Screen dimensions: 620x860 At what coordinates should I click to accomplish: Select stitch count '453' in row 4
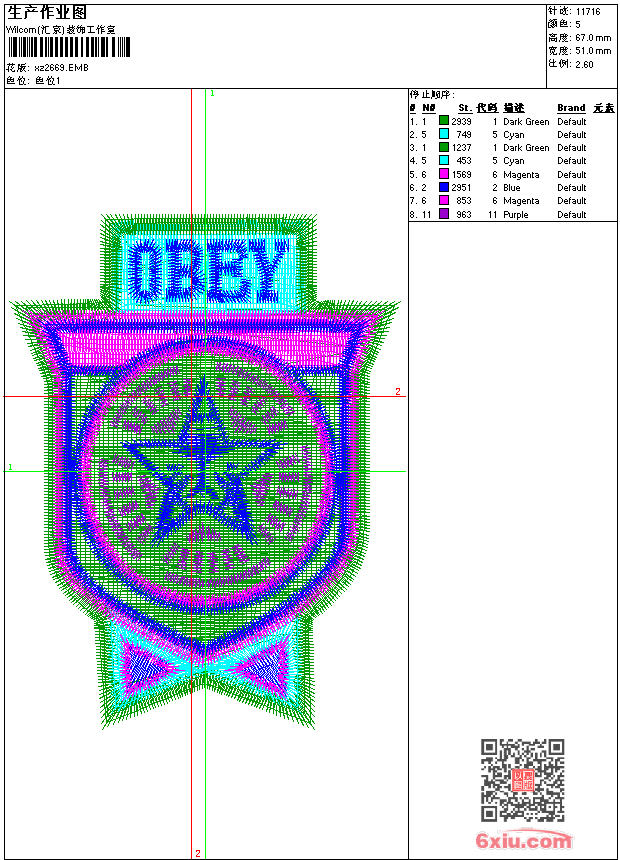tap(464, 161)
